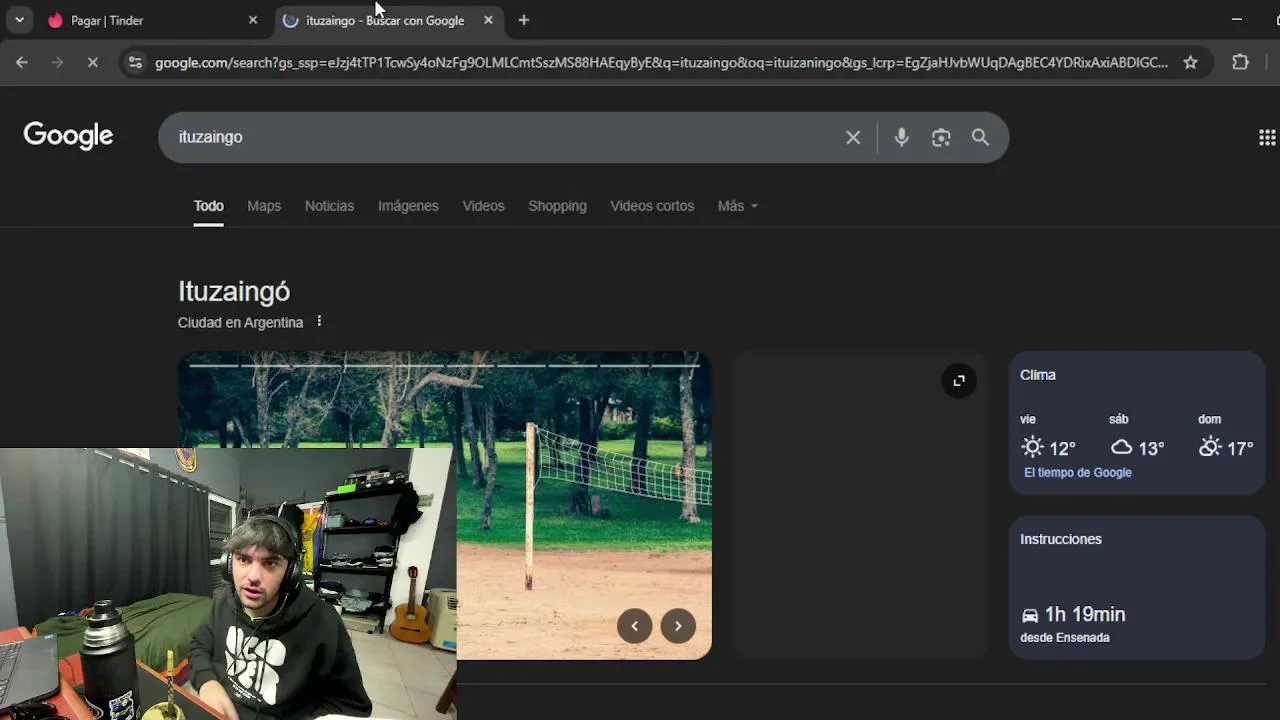
Task: Select Sunday 17° weather forecast
Action: pos(1226,436)
